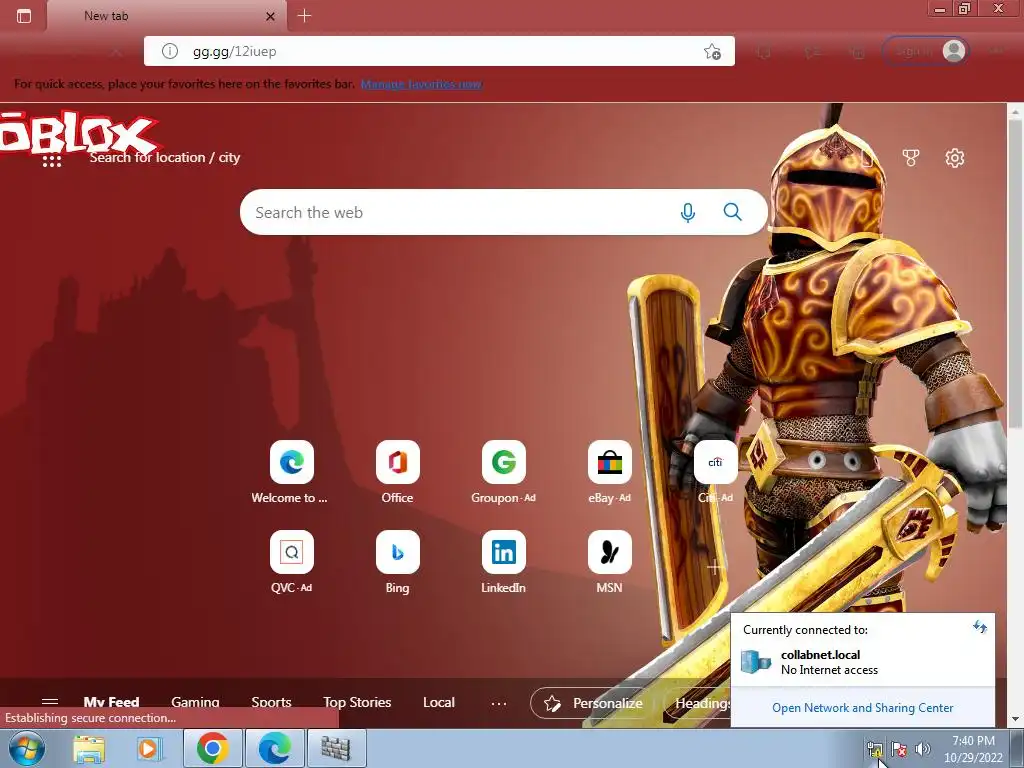Click the scrollbar down arrow
This screenshot has height=768, width=1024.
tap(1016, 720)
